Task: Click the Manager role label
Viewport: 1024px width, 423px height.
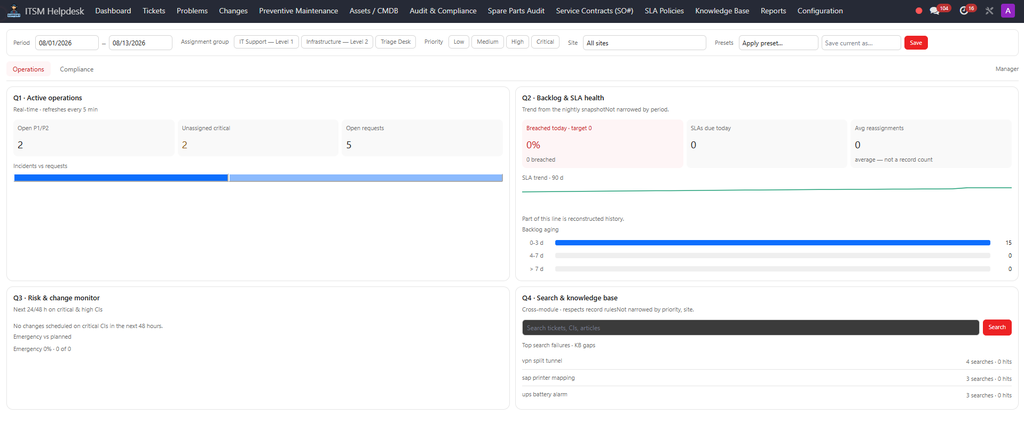Action: coord(1006,69)
